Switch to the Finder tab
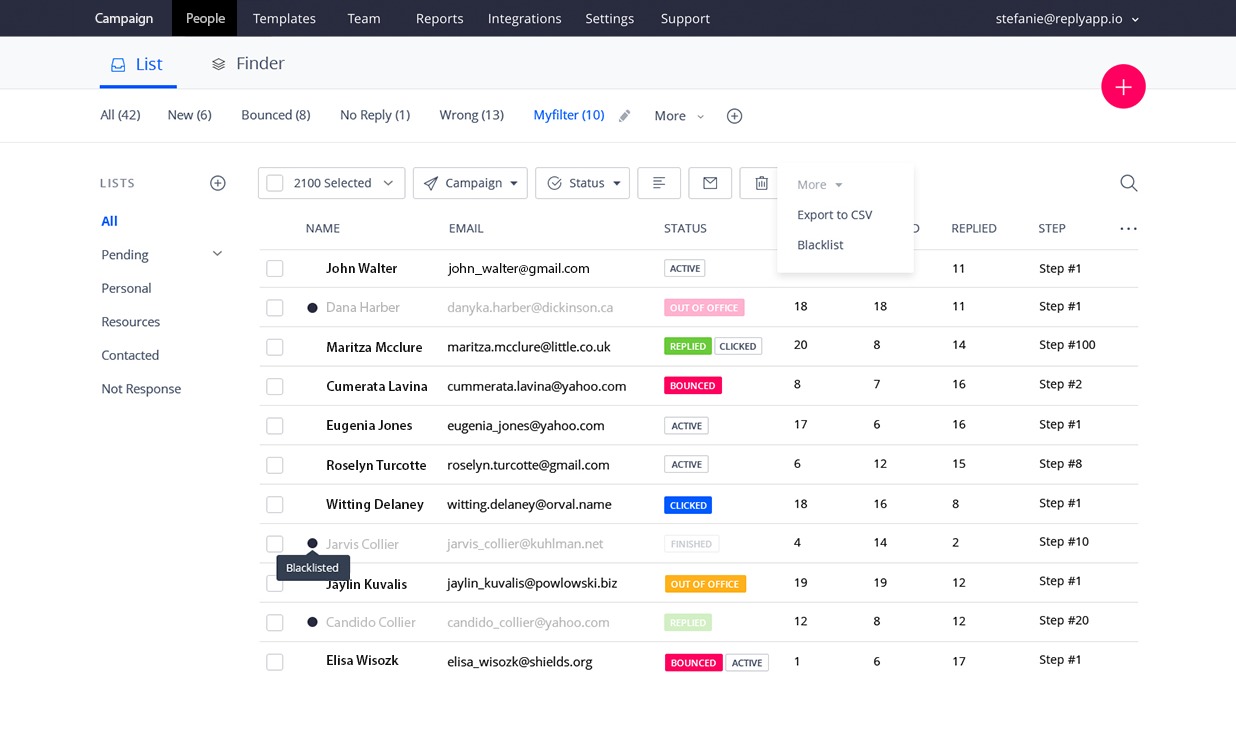Screen dimensions: 1236x743 point(248,64)
